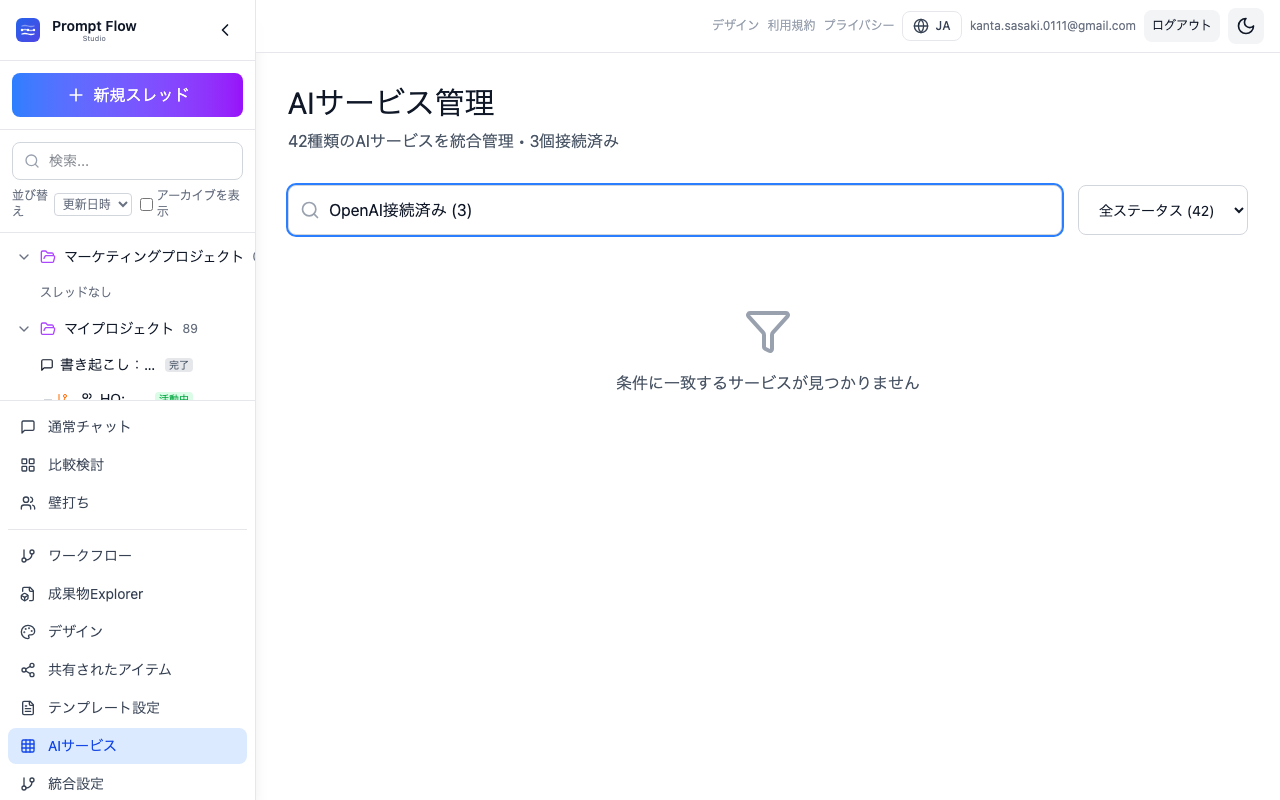Click the マイプロジェクト folder name
Viewport: 1280px width, 800px height.
[119, 329]
